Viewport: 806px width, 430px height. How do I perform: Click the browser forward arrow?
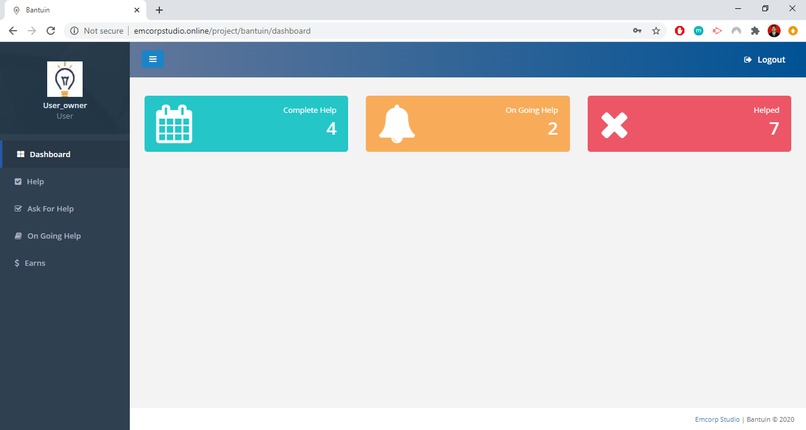(32, 31)
